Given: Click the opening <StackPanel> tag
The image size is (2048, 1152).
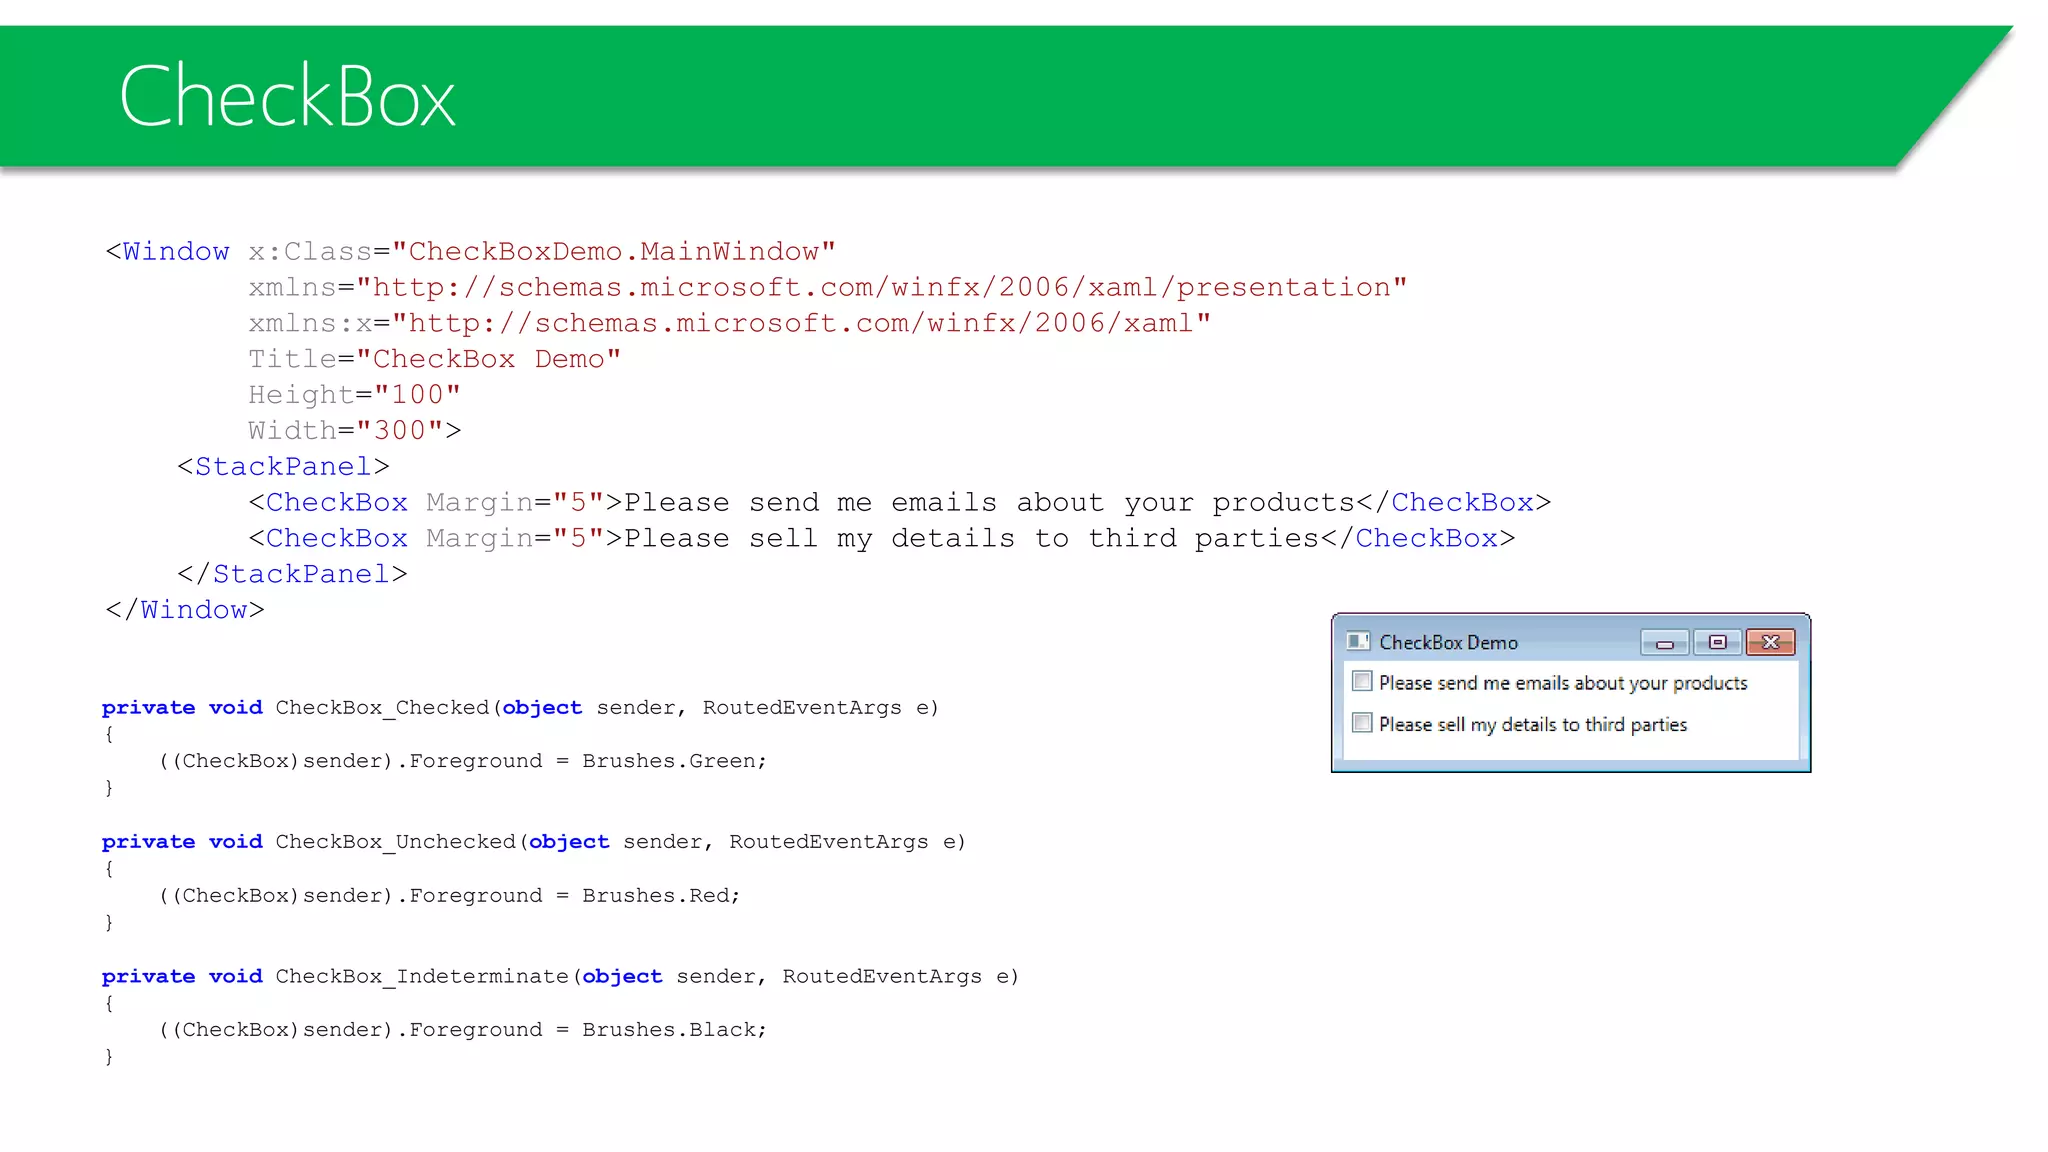Looking at the screenshot, I should [x=283, y=467].
